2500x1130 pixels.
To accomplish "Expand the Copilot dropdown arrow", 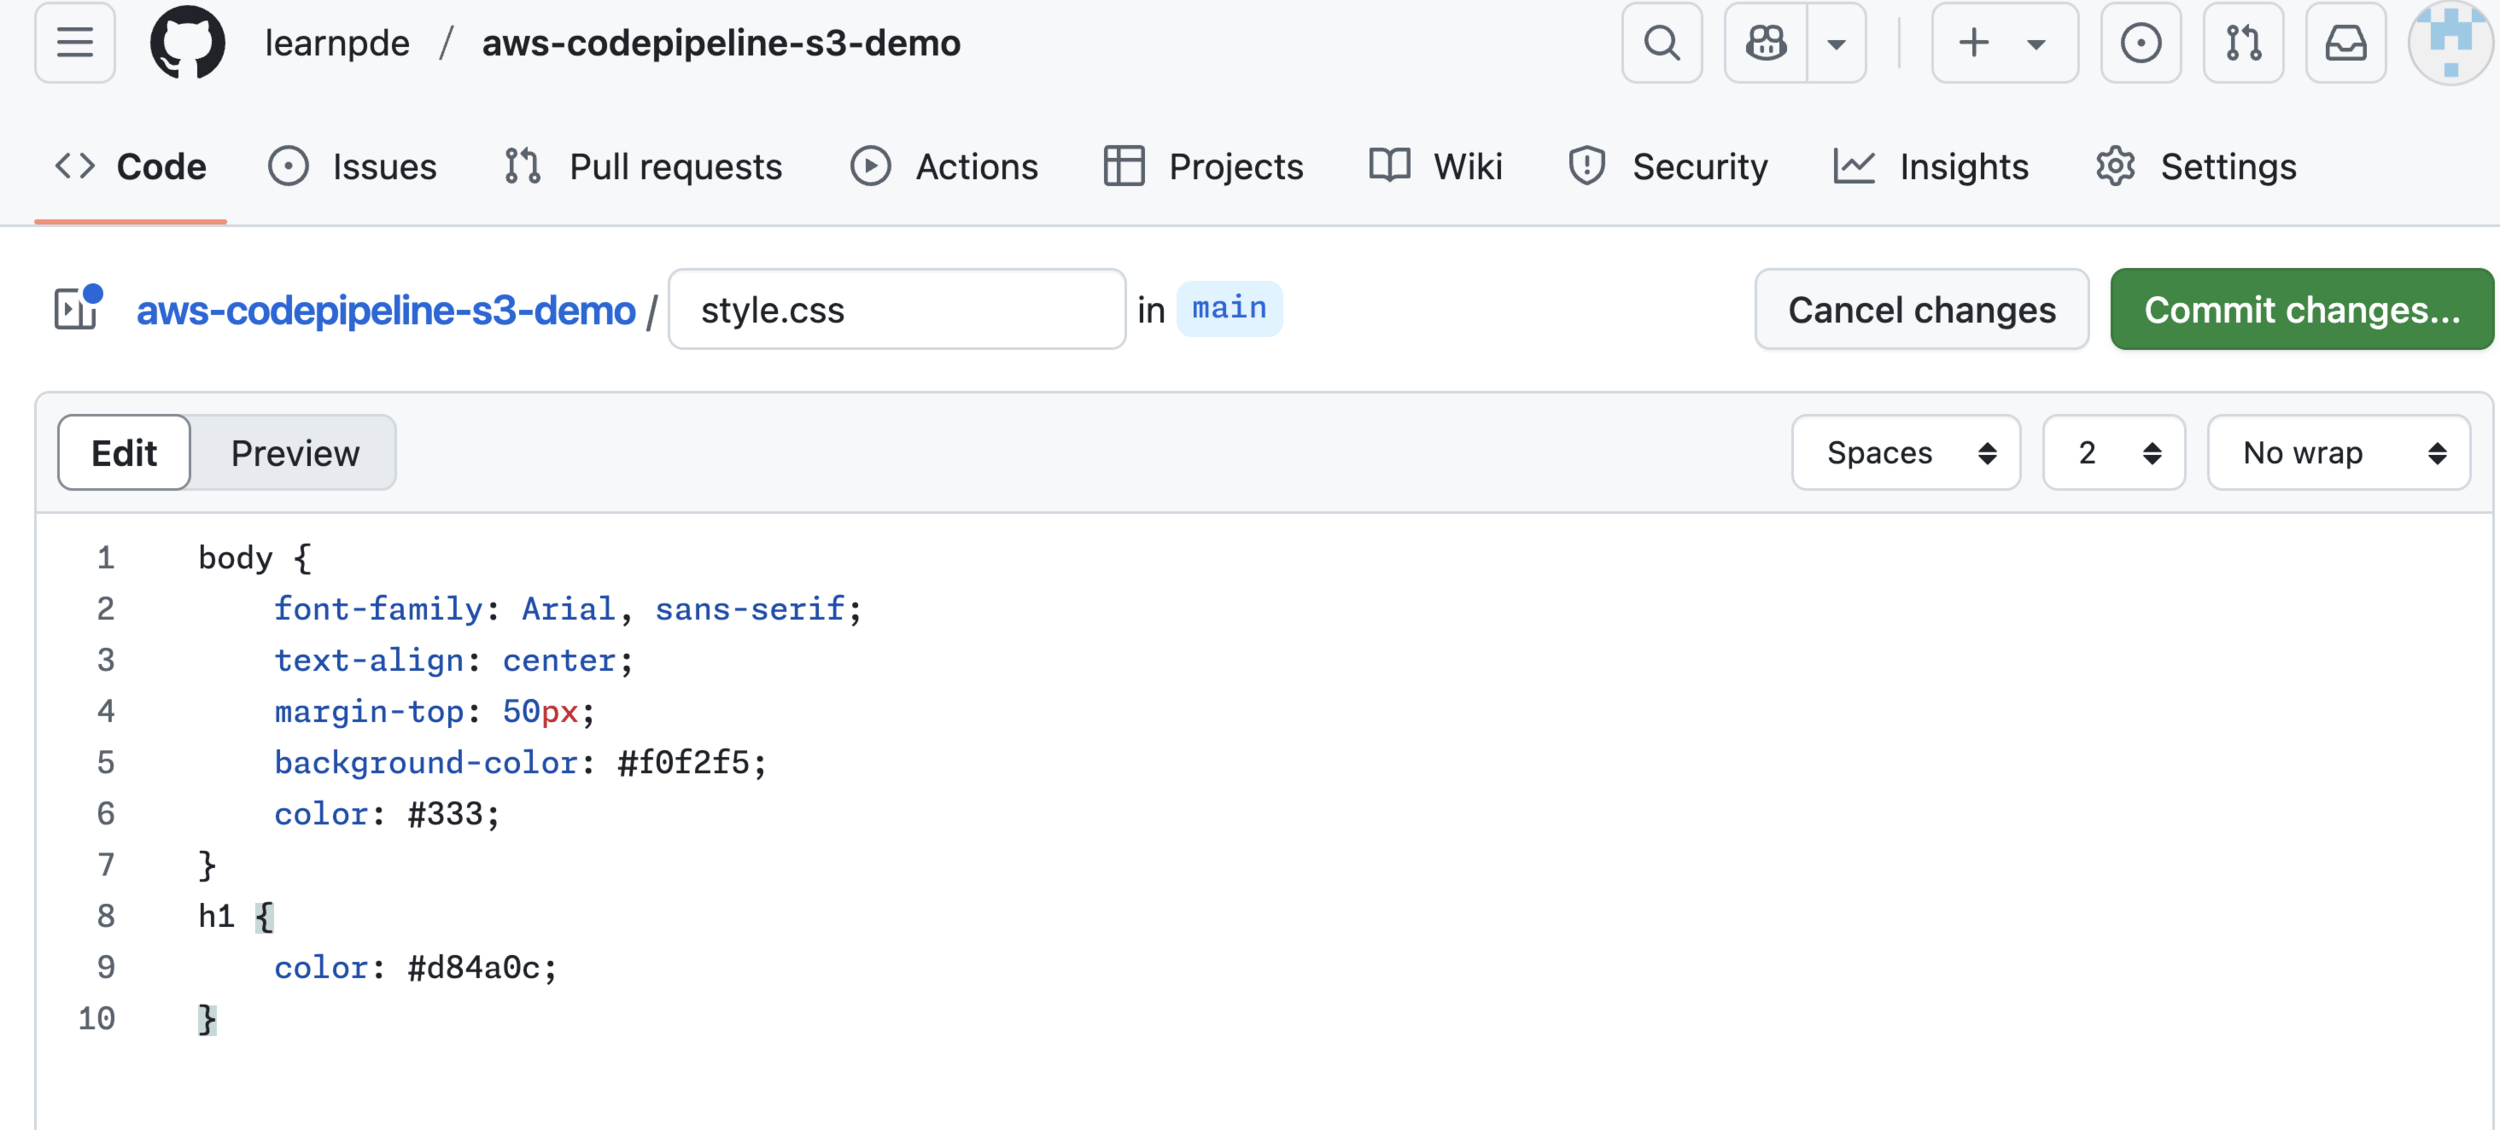I will [x=1836, y=43].
